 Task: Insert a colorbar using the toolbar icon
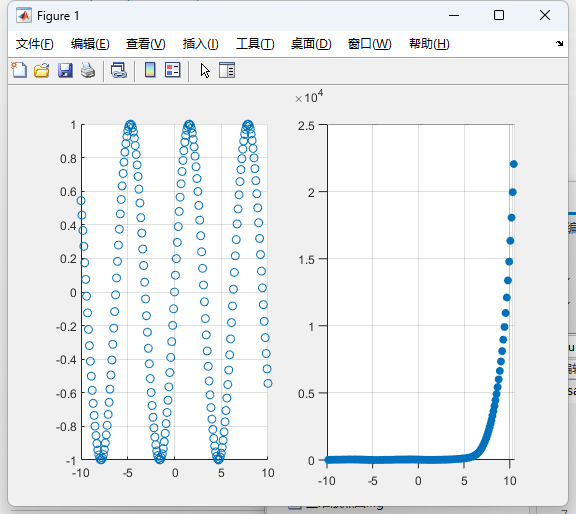[x=150, y=70]
